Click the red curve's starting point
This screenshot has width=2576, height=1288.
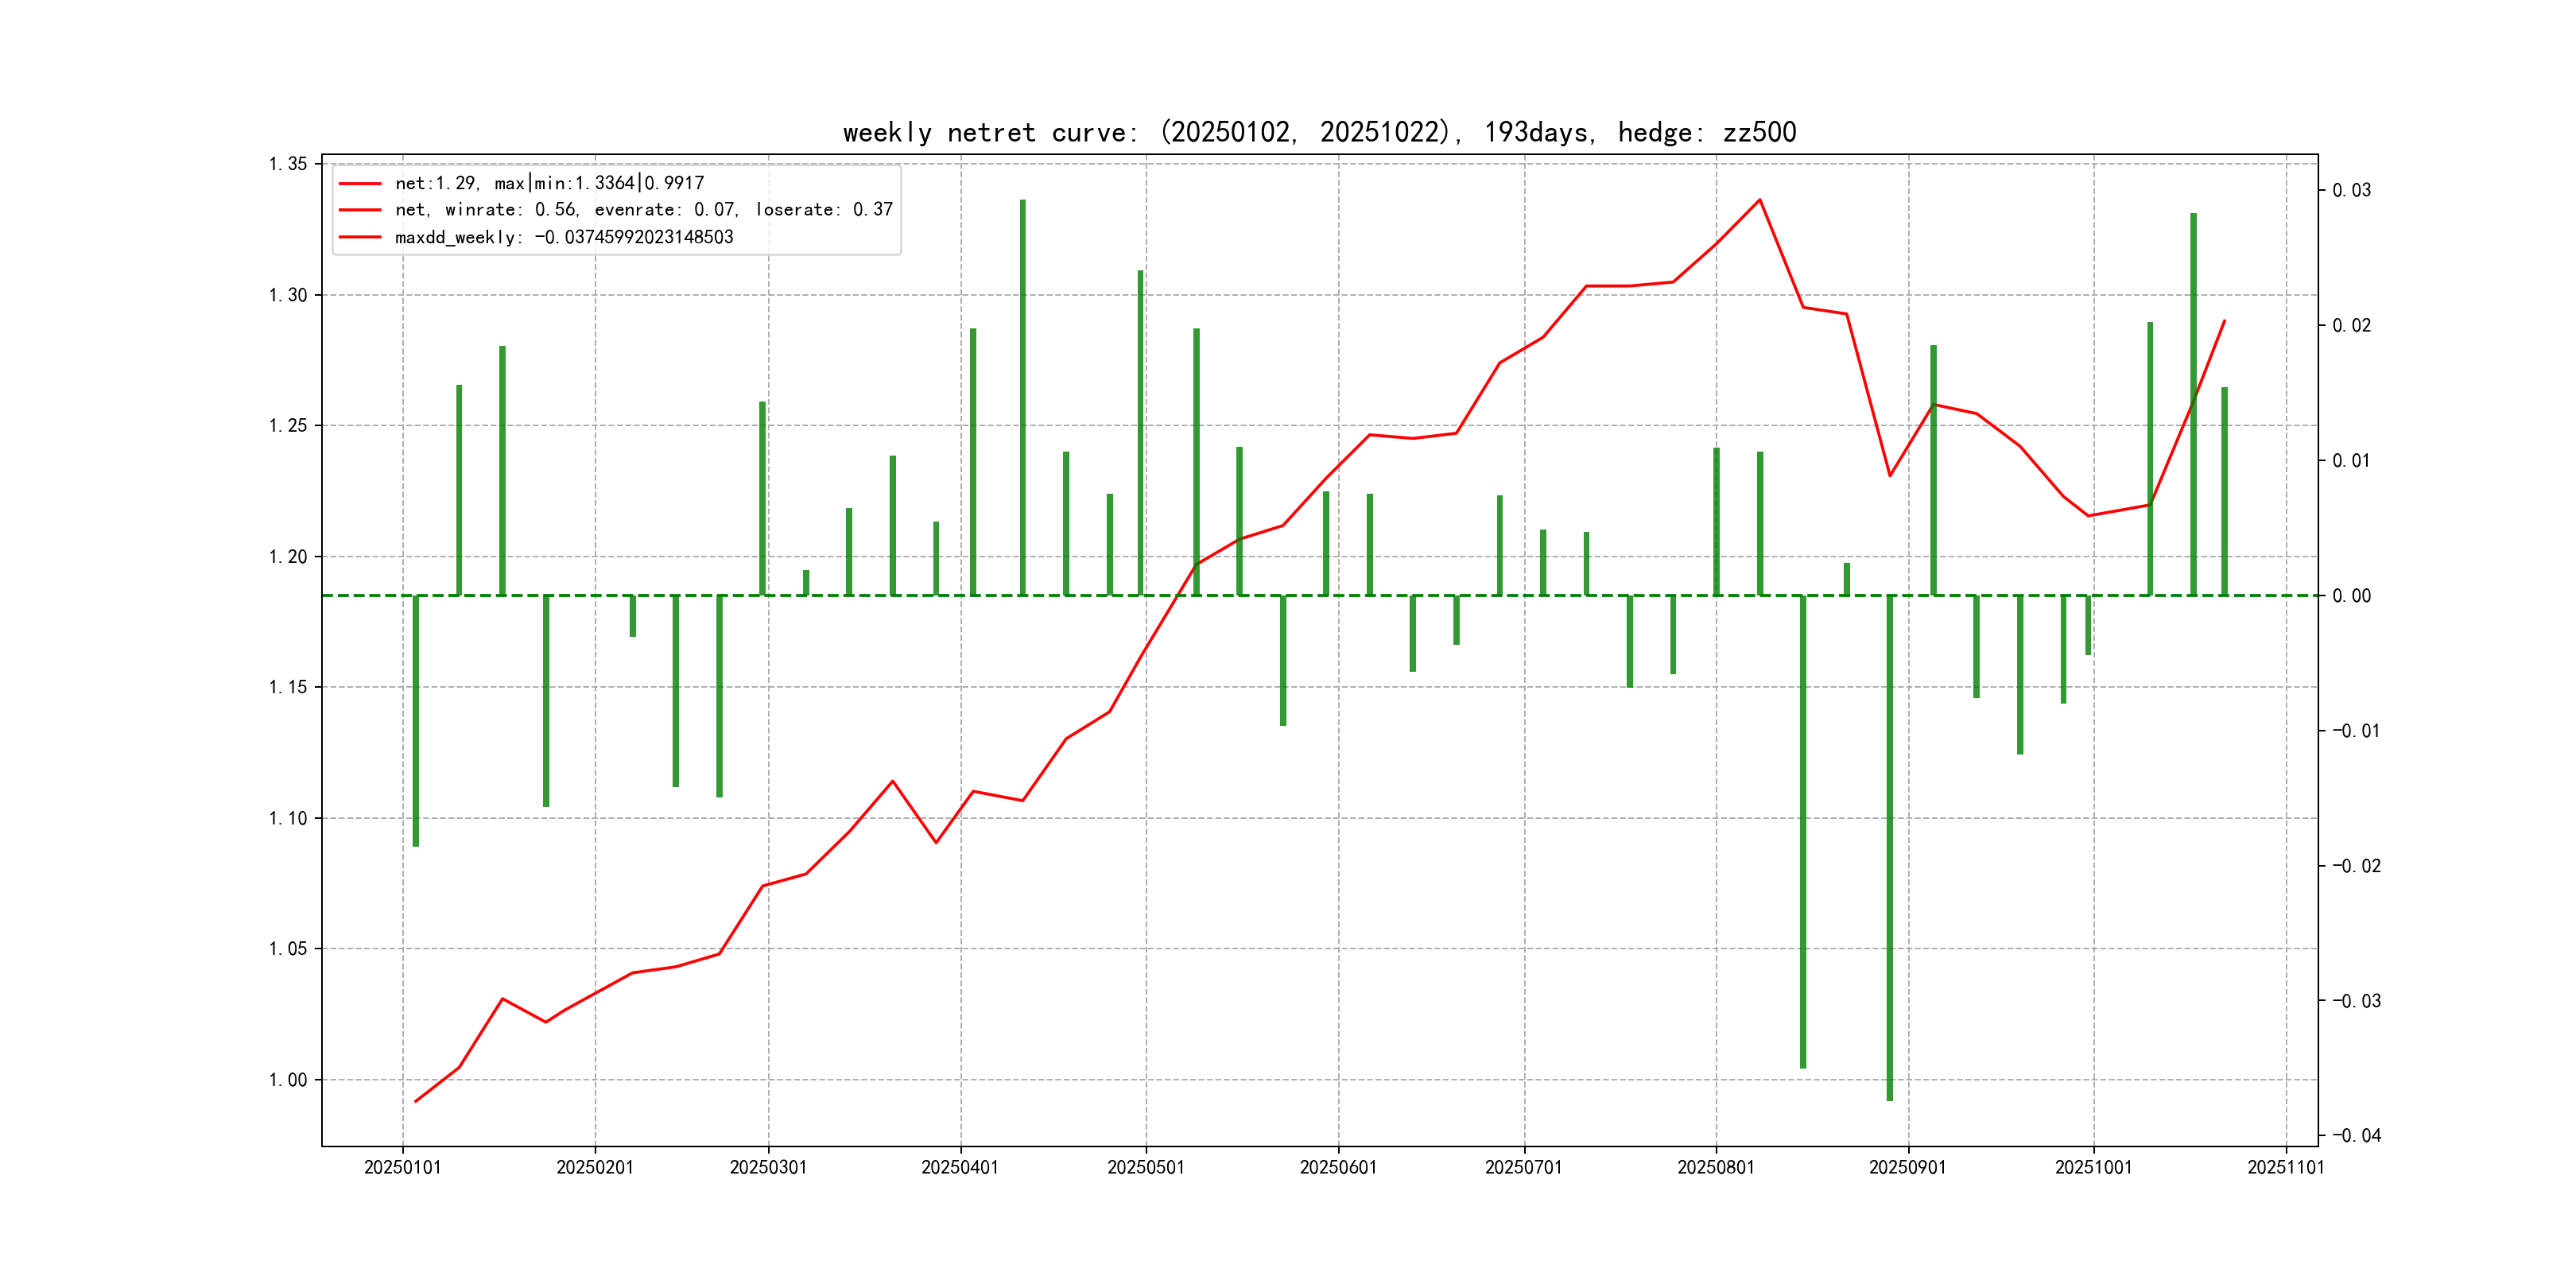point(416,1101)
